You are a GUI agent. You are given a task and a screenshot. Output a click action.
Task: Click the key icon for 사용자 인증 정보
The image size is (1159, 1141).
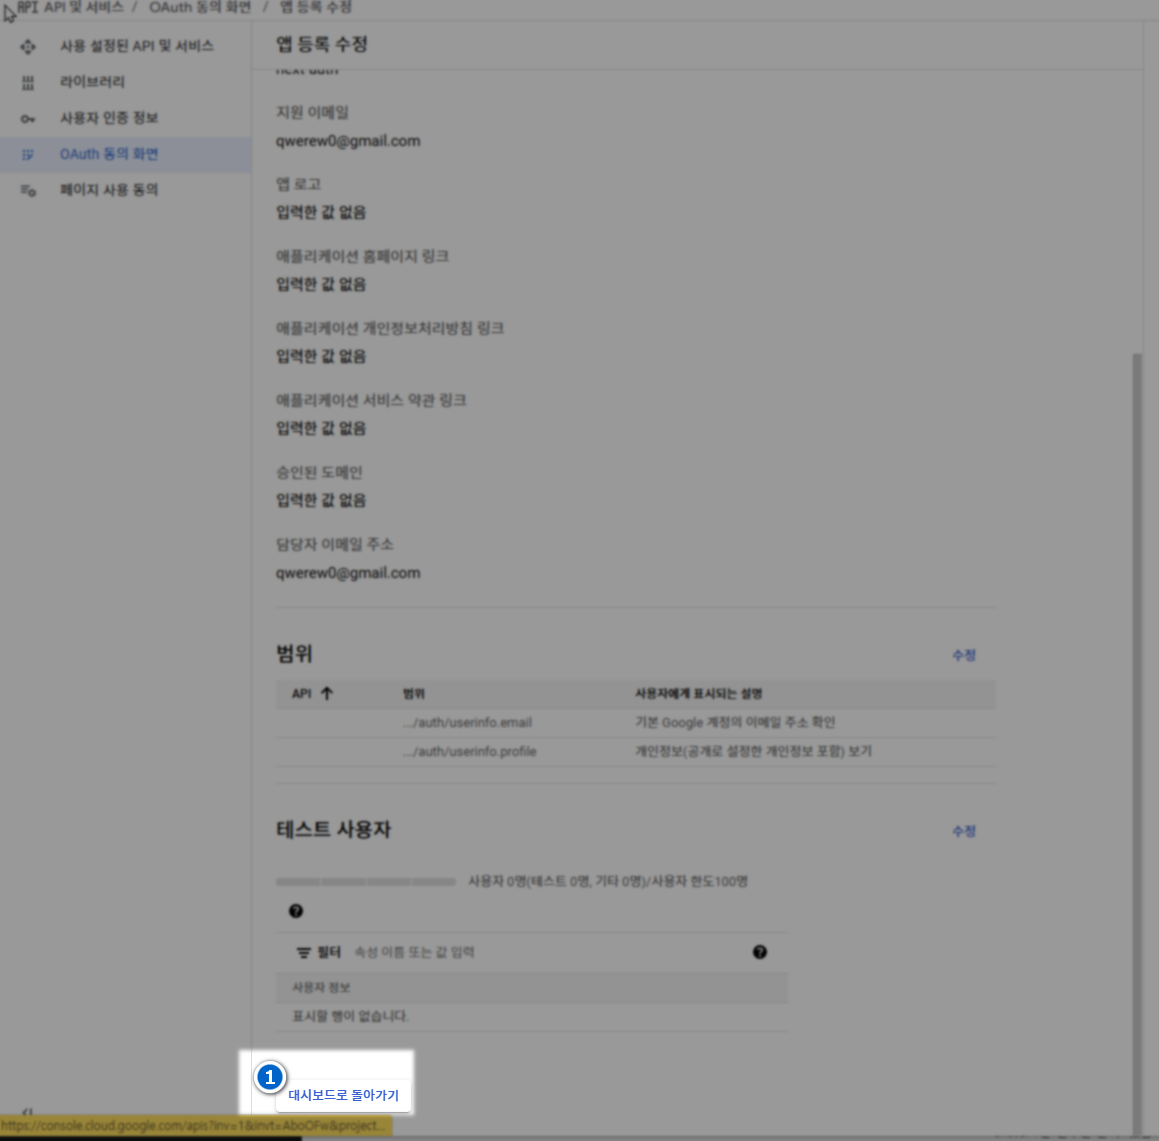[x=28, y=118]
